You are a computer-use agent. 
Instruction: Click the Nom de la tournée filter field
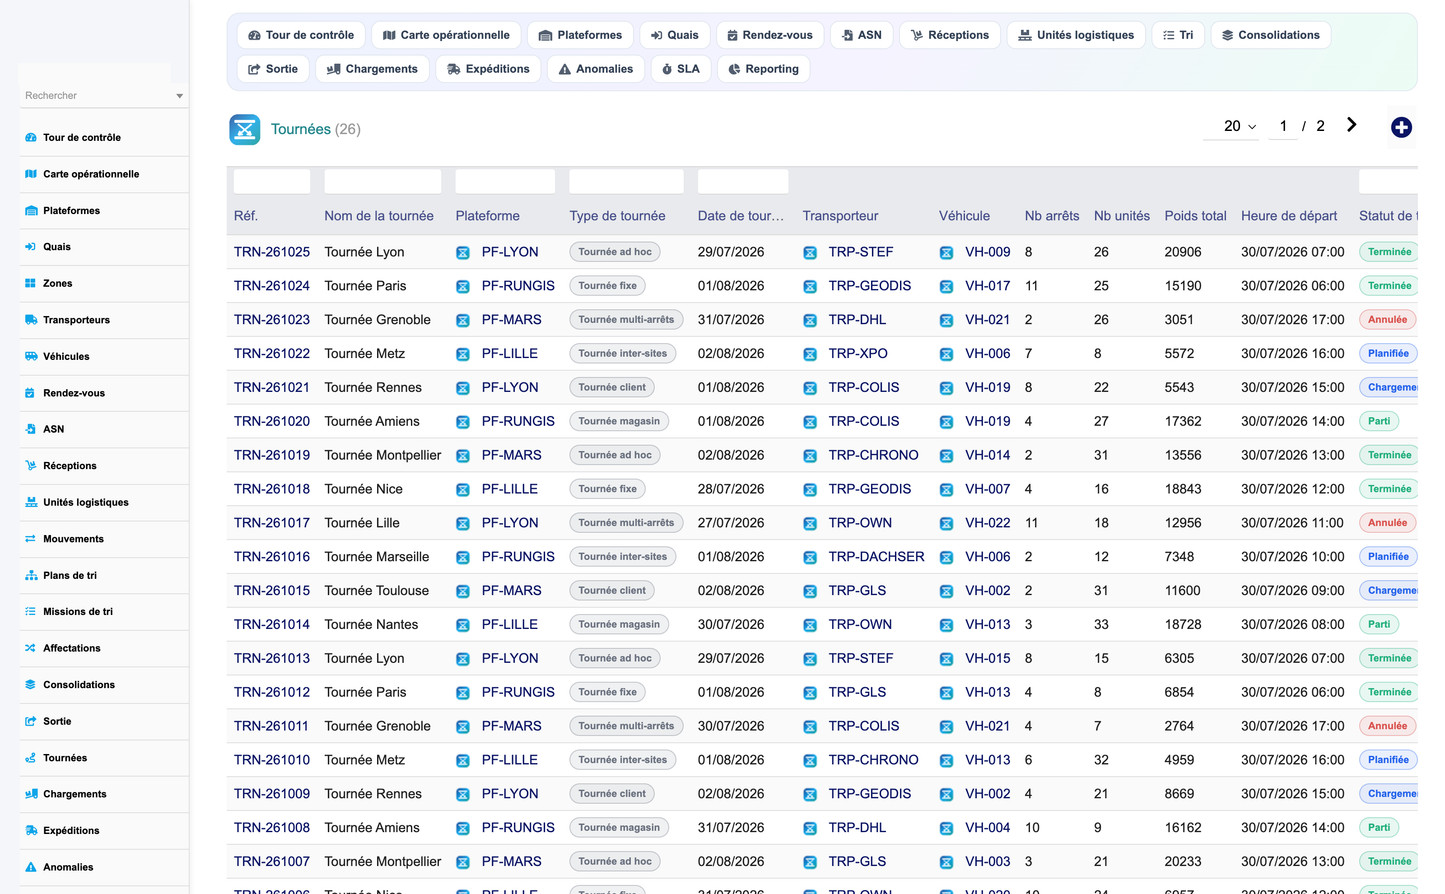pyautogui.click(x=383, y=181)
